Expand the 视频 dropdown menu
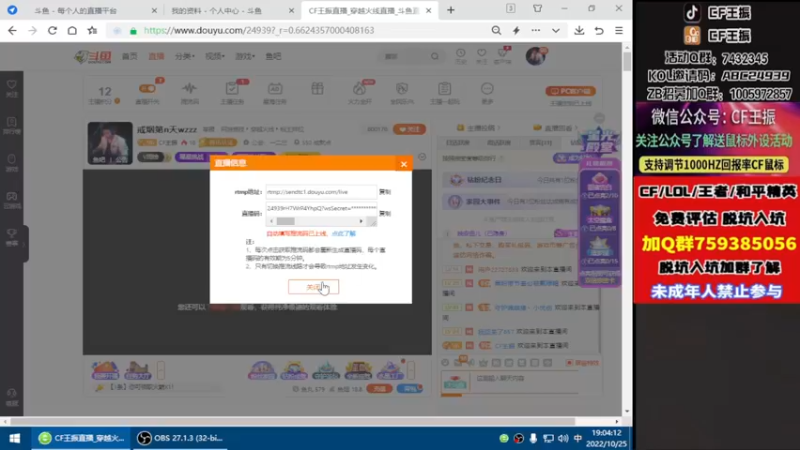The height and width of the screenshot is (450, 800). 215,56
